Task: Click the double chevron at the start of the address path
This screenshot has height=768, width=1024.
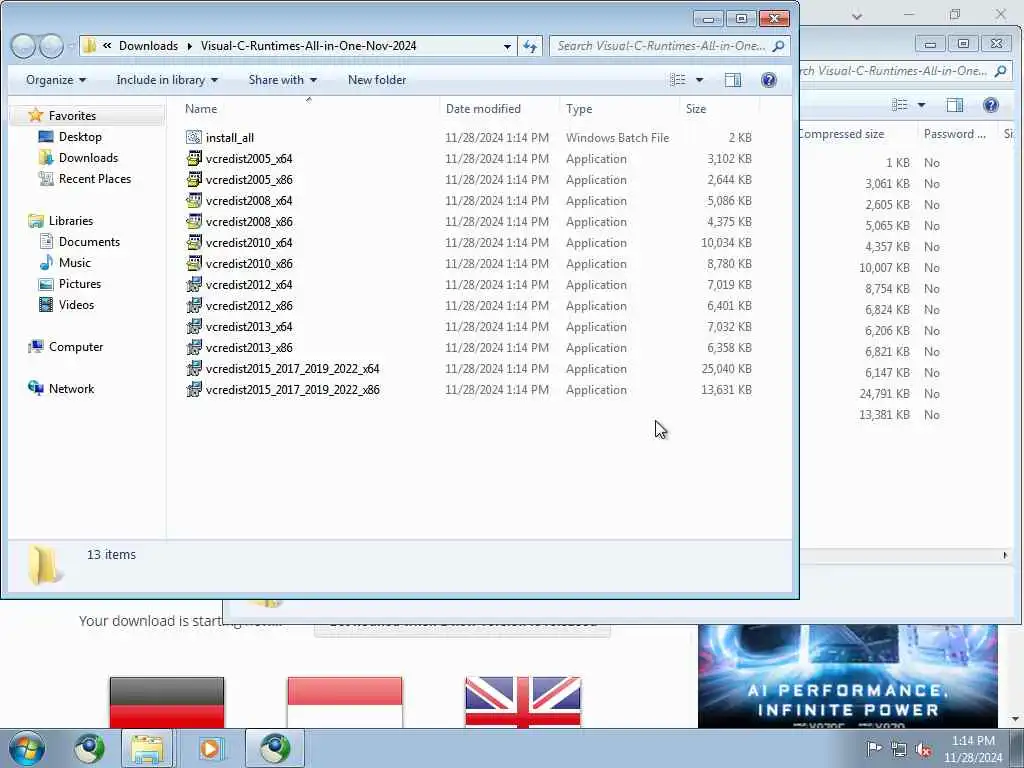Action: pos(107,46)
